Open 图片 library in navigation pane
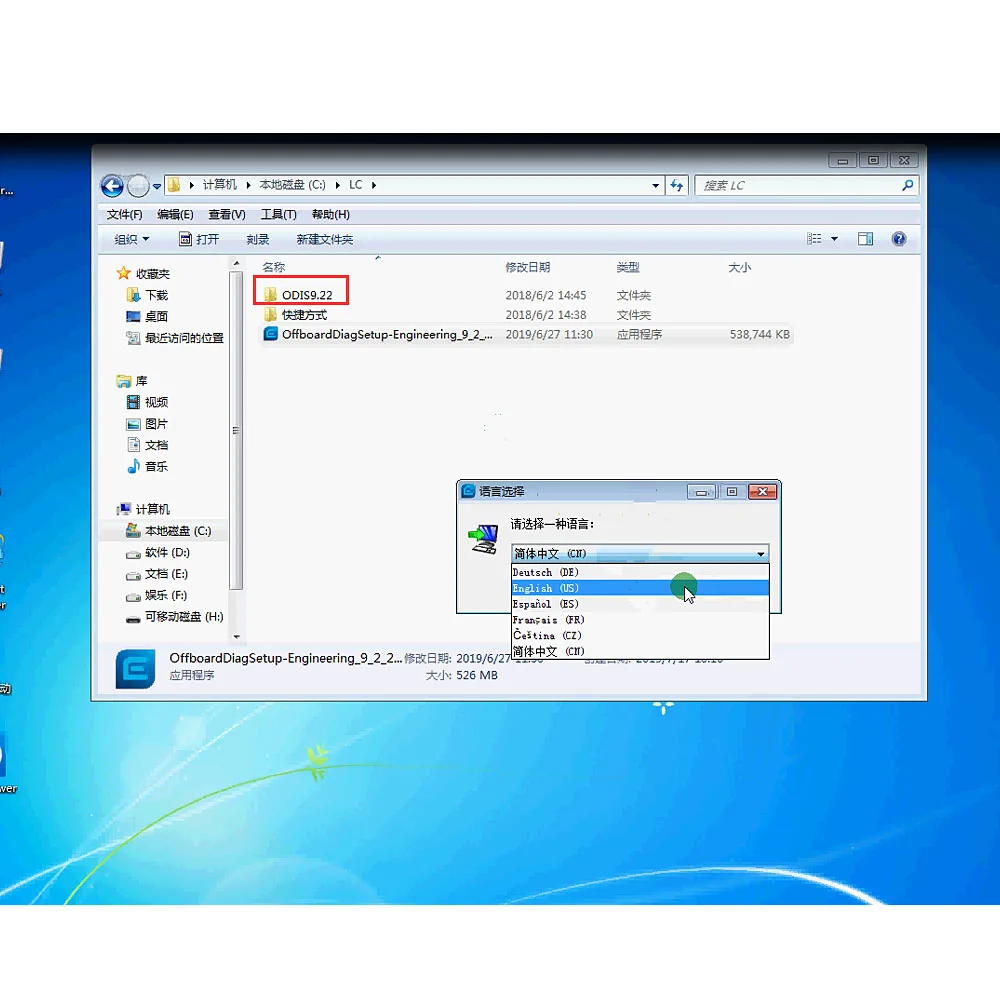 147,423
